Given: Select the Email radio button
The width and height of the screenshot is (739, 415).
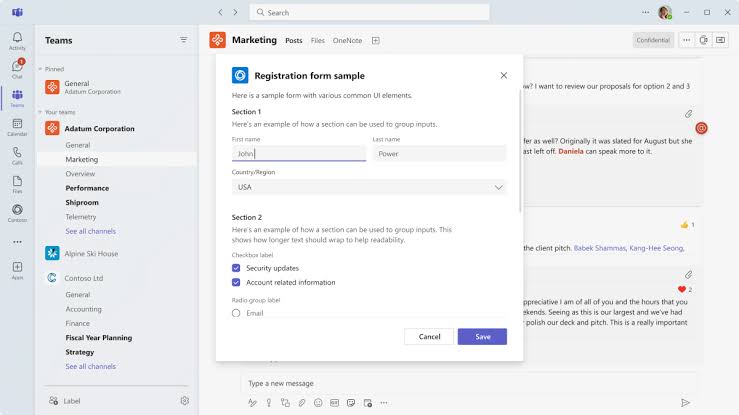Looking at the screenshot, I should tap(236, 313).
